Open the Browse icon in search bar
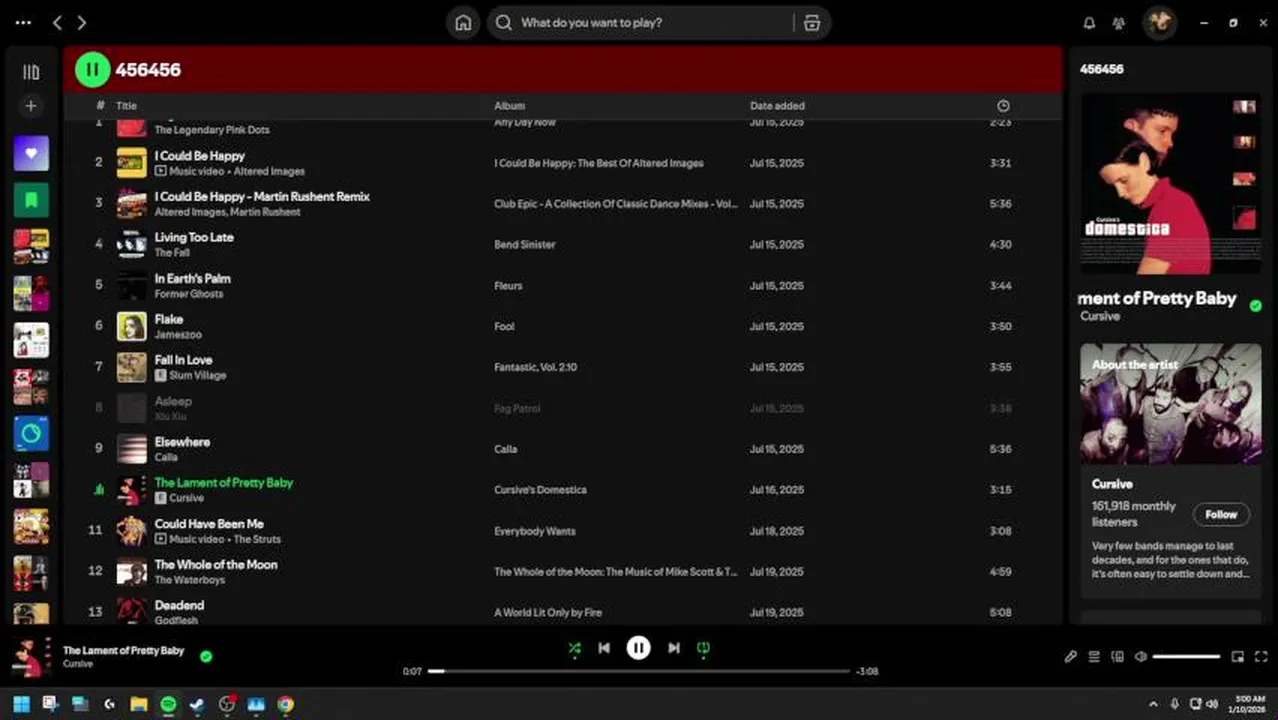 pyautogui.click(x=812, y=23)
